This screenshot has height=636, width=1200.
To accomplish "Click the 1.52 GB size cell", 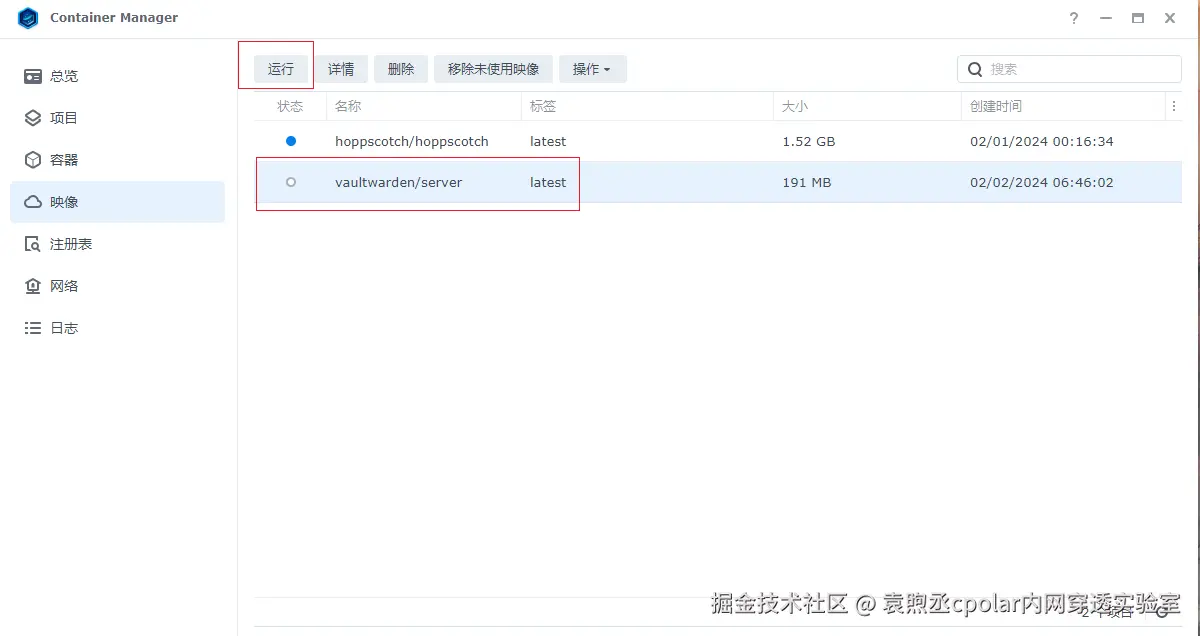I will click(x=809, y=141).
